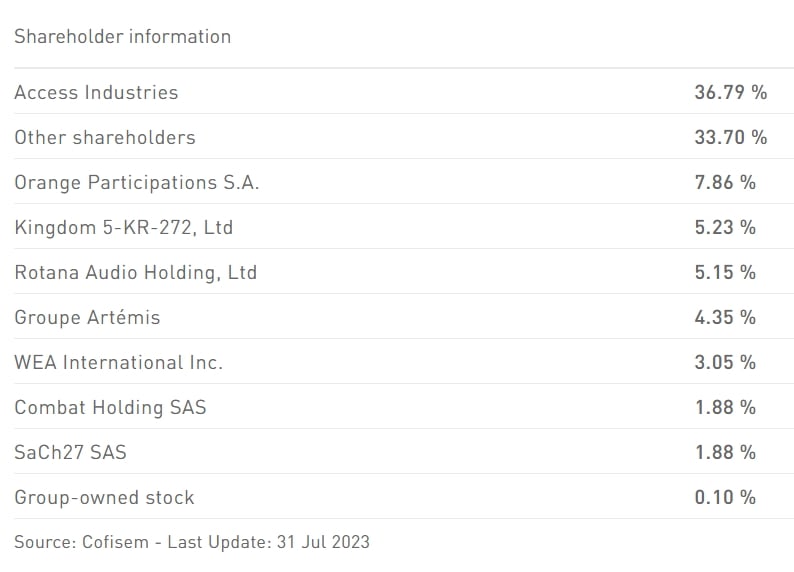Viewport: 794px width, 572px height.
Task: Click the 5.23 % value
Action: point(725,228)
